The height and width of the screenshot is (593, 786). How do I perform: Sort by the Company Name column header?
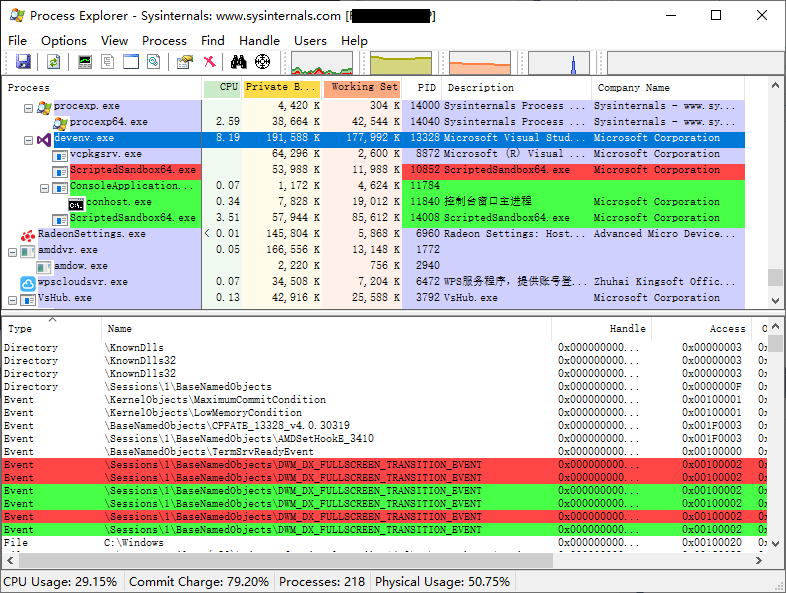pyautogui.click(x=668, y=88)
